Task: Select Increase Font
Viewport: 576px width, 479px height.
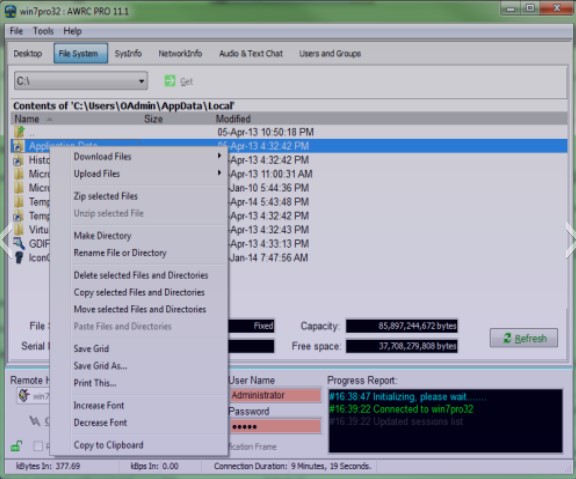Action: tap(98, 406)
